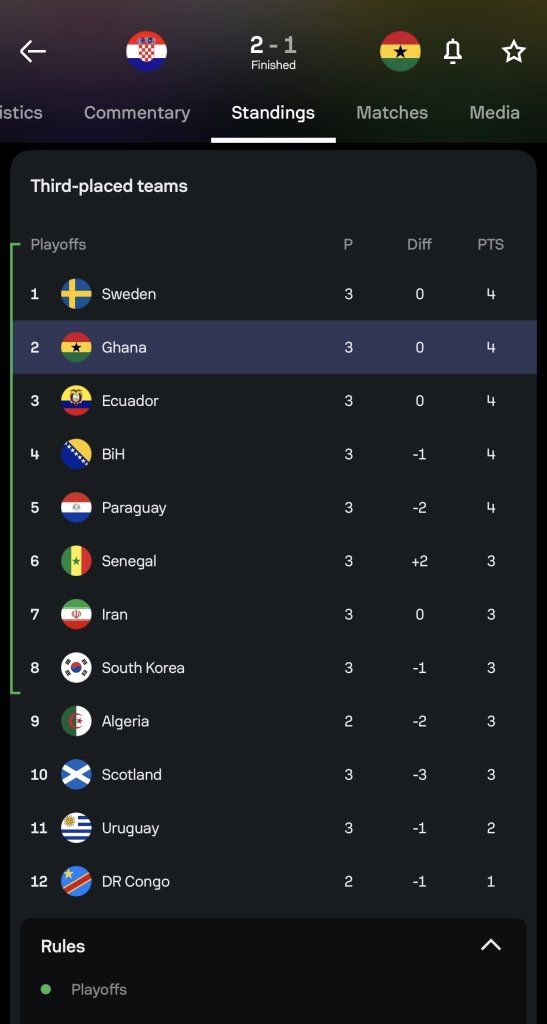This screenshot has height=1024, width=547.
Task: Tap the South Korea flag icon
Action: pyautogui.click(x=76, y=667)
